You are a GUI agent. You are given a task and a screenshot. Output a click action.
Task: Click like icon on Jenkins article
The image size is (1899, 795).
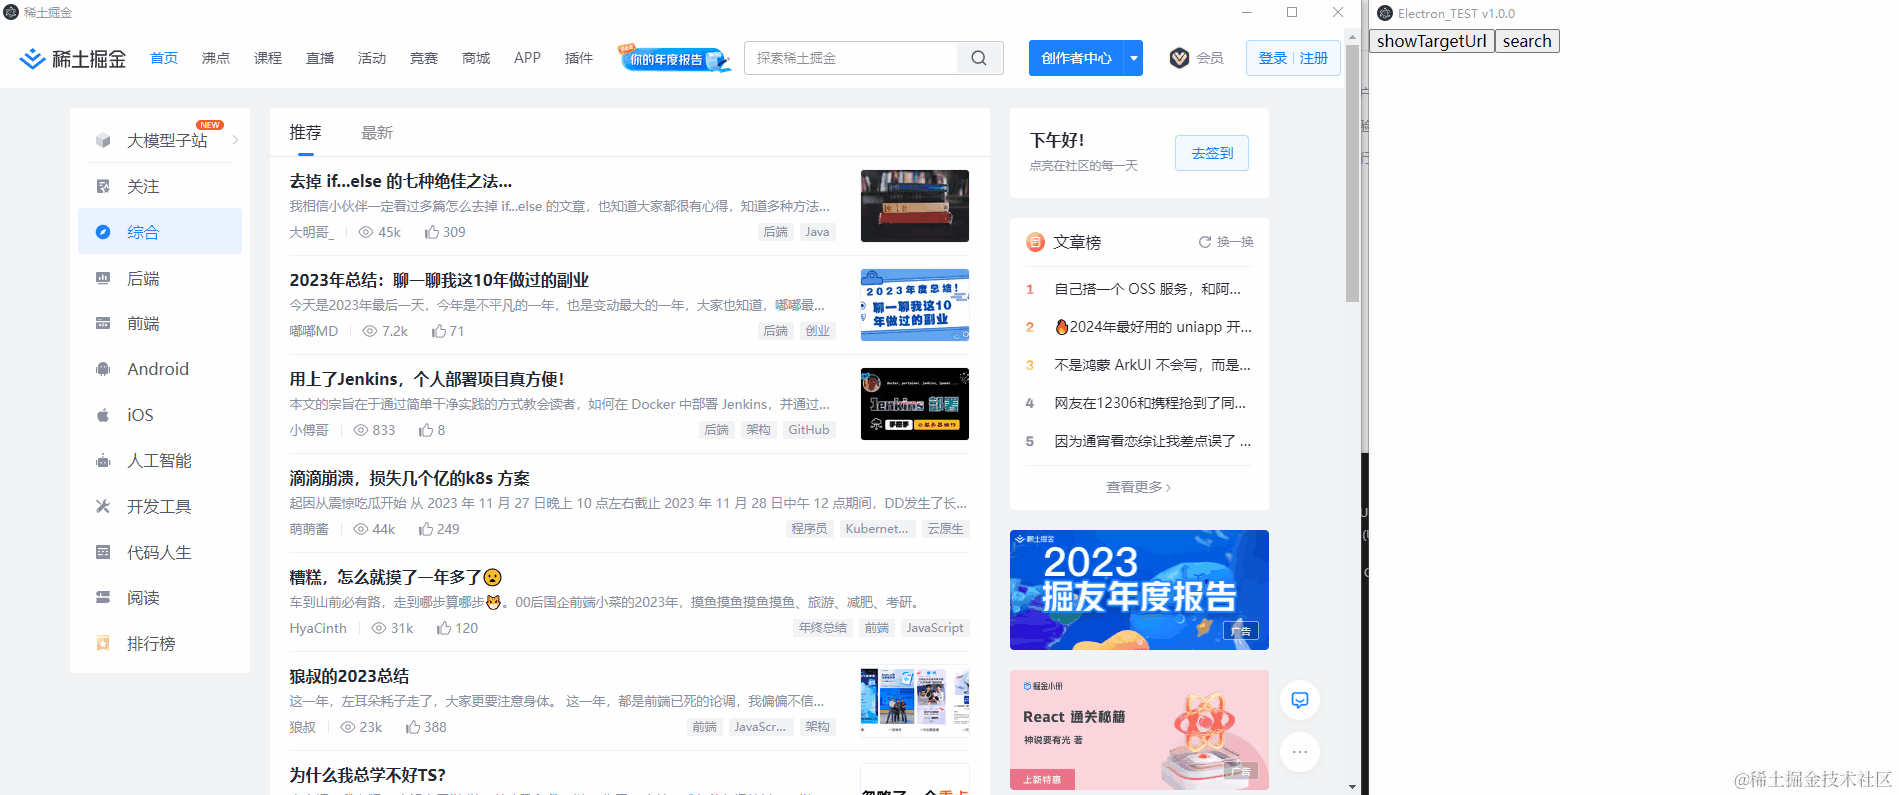426,430
